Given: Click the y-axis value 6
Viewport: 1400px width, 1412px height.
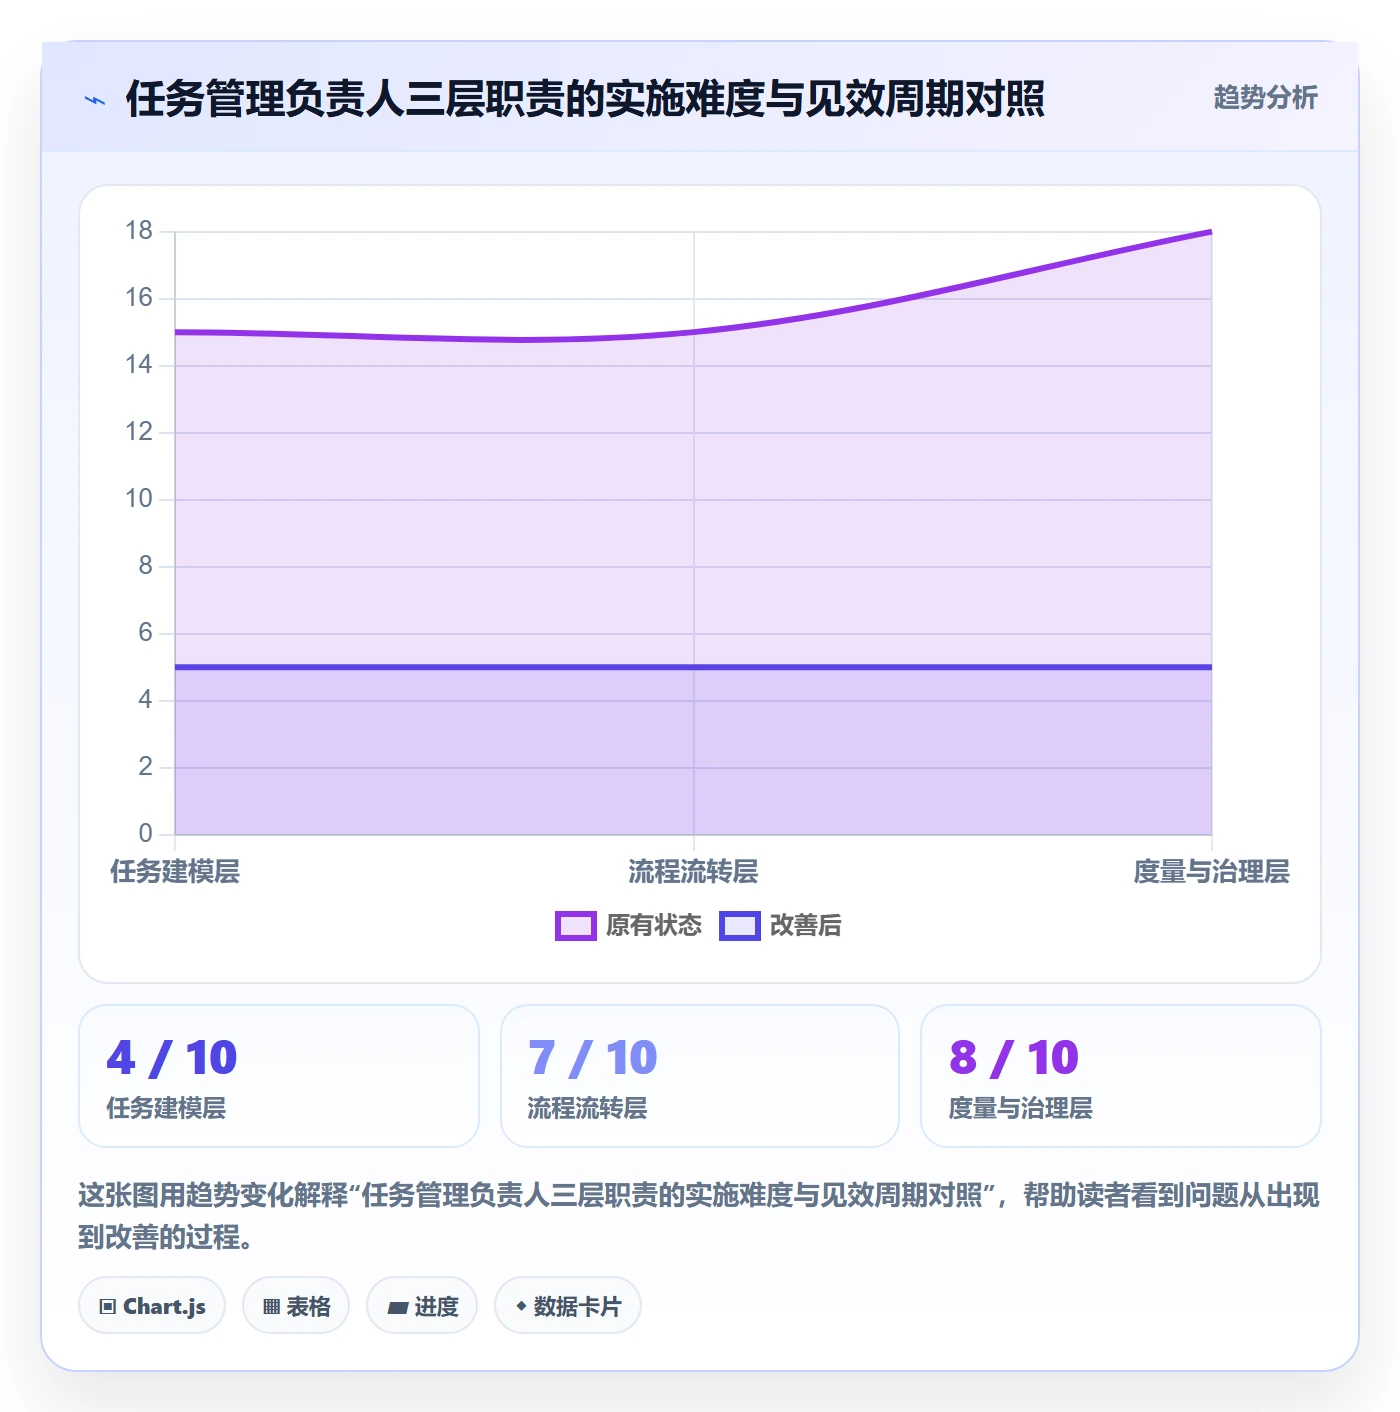Looking at the screenshot, I should click(146, 633).
